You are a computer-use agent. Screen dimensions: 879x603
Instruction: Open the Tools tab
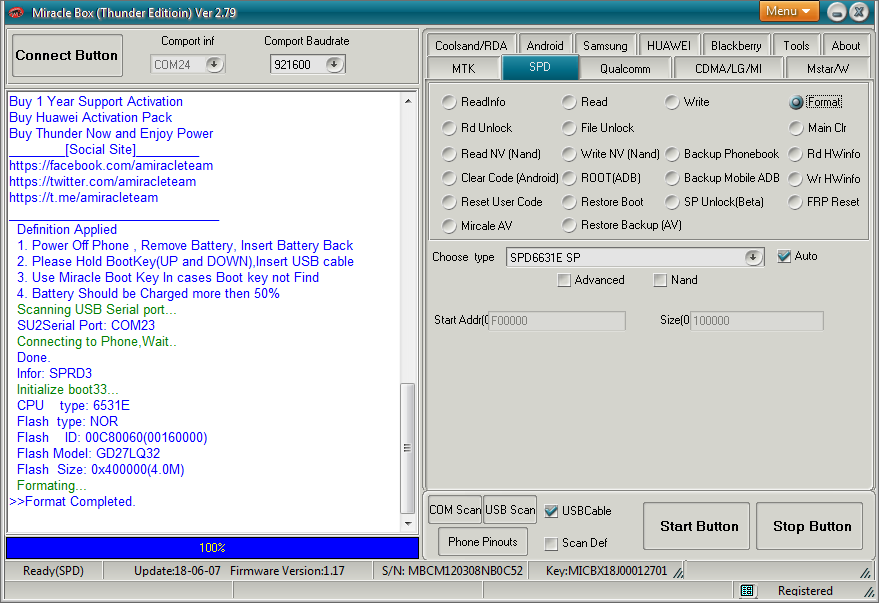pos(796,45)
